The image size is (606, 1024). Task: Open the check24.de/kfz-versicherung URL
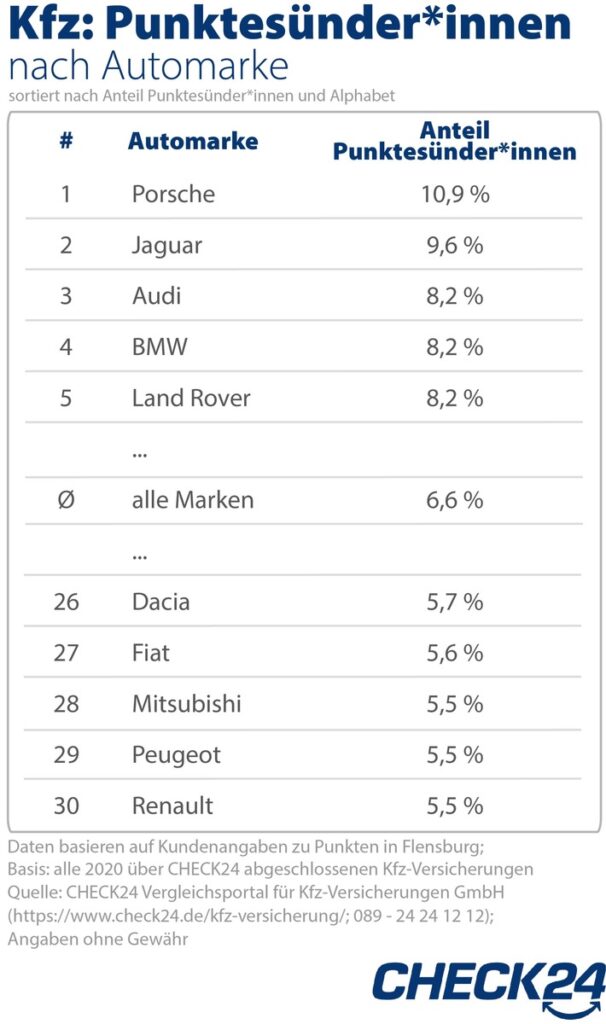[178, 916]
